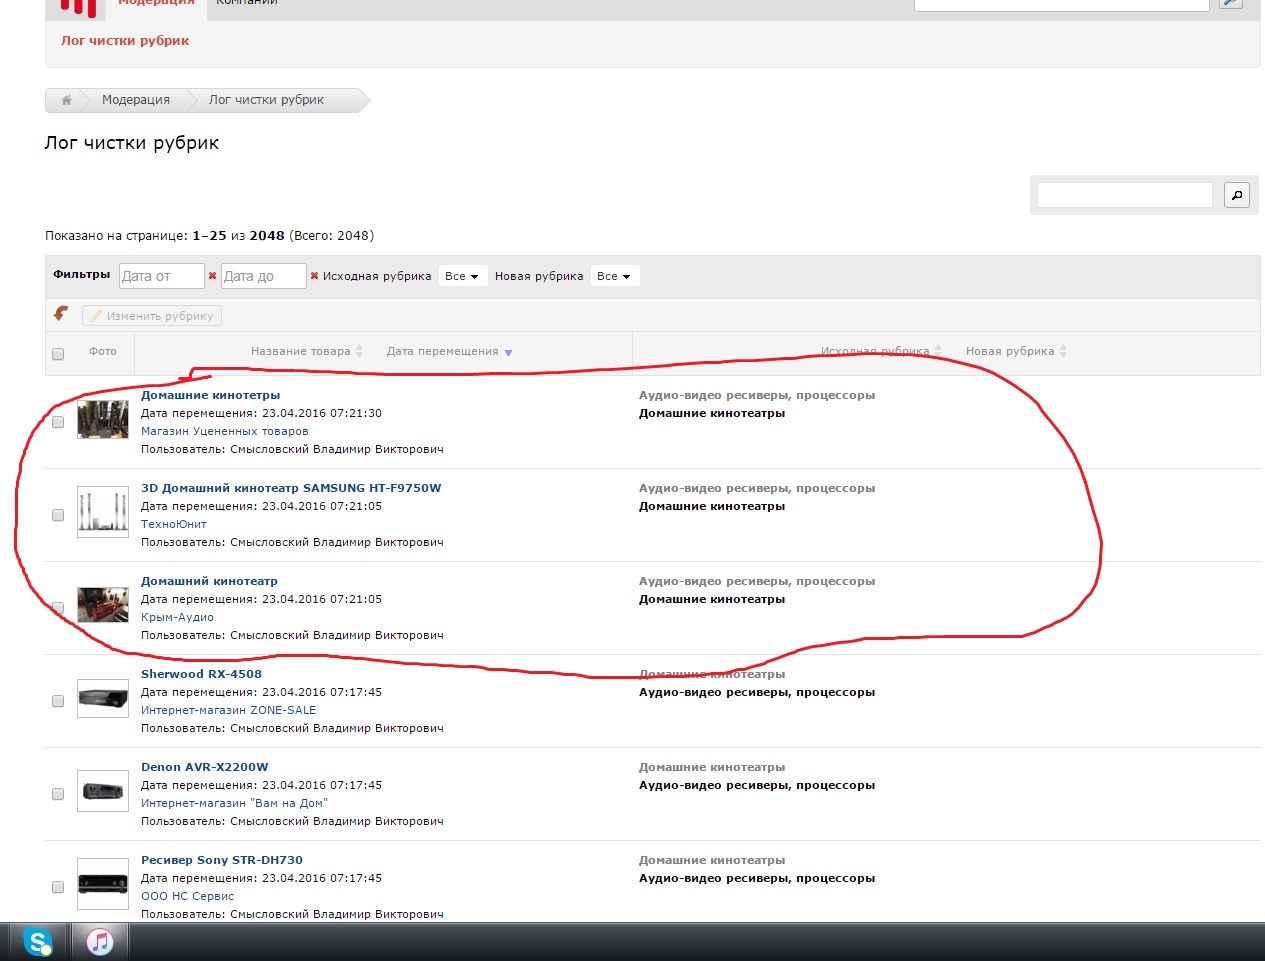Check the SAMSUNG HT-F9750W row checkbox
The width and height of the screenshot is (1265, 961).
[x=58, y=515]
